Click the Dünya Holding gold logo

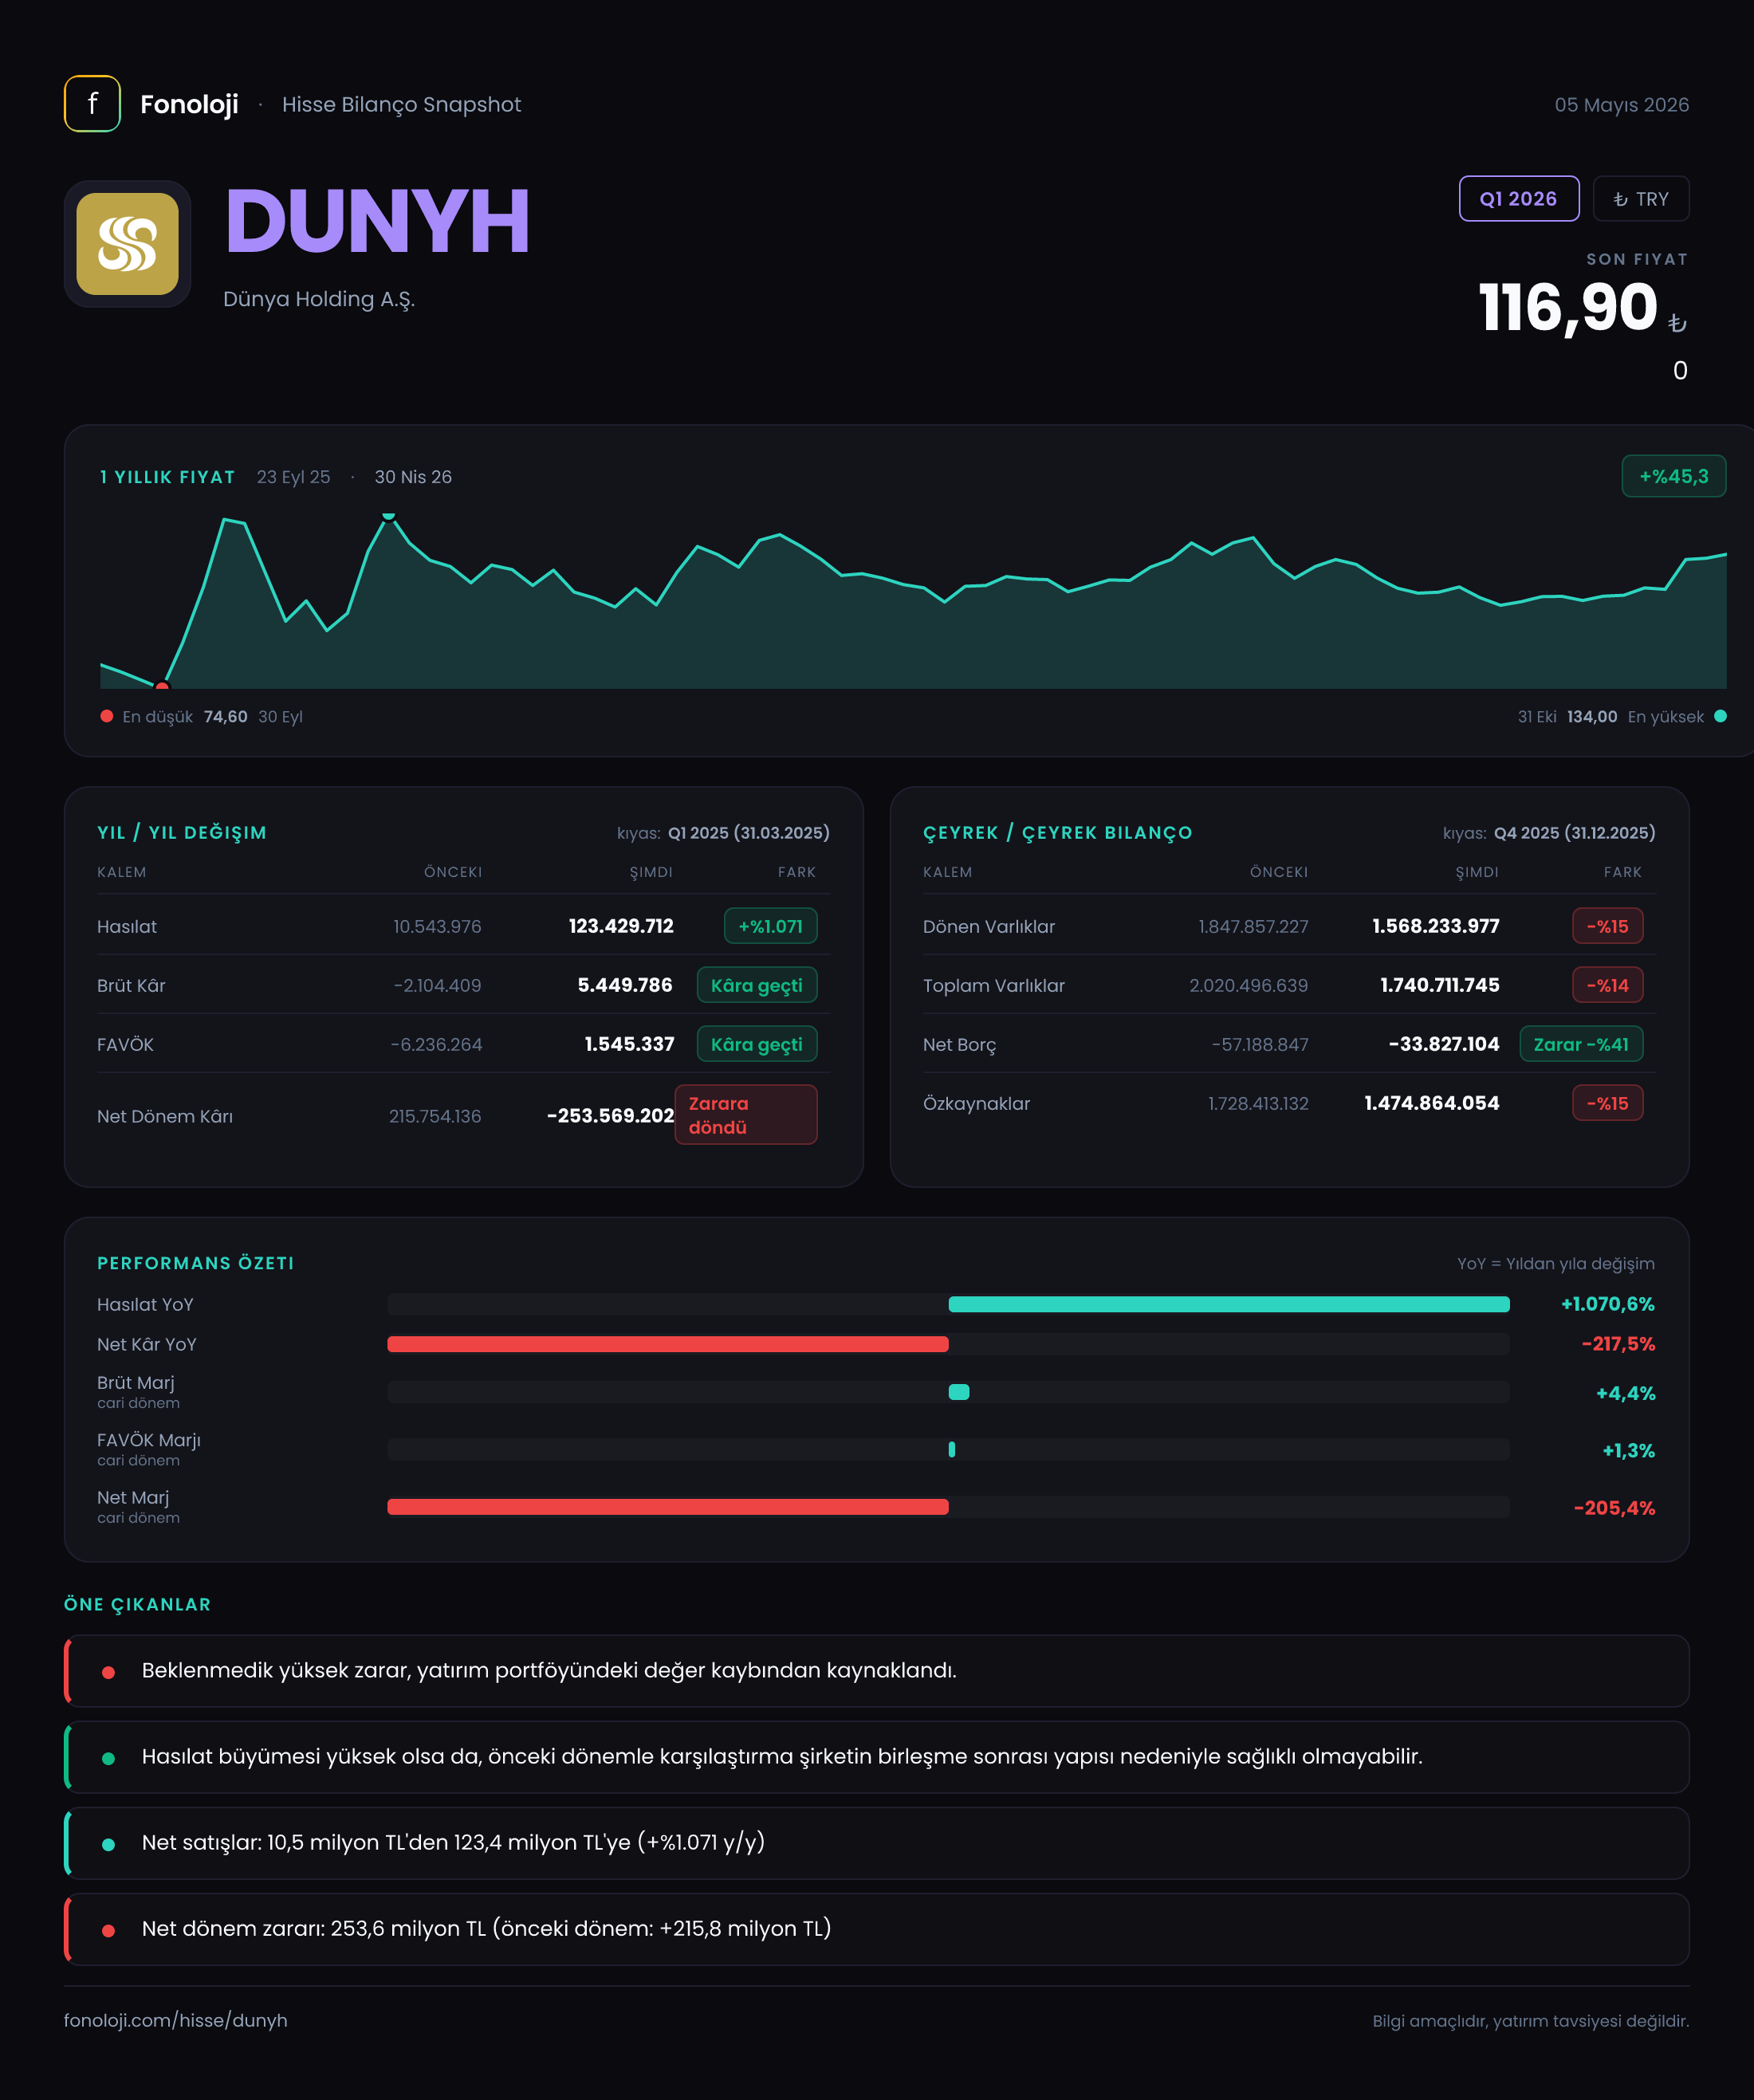tap(128, 244)
